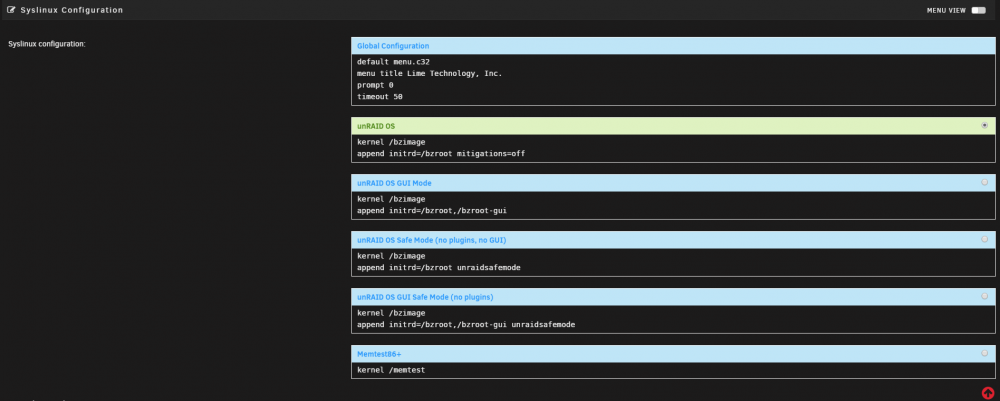Click into the unRAID OS boot text box

click(x=673, y=148)
